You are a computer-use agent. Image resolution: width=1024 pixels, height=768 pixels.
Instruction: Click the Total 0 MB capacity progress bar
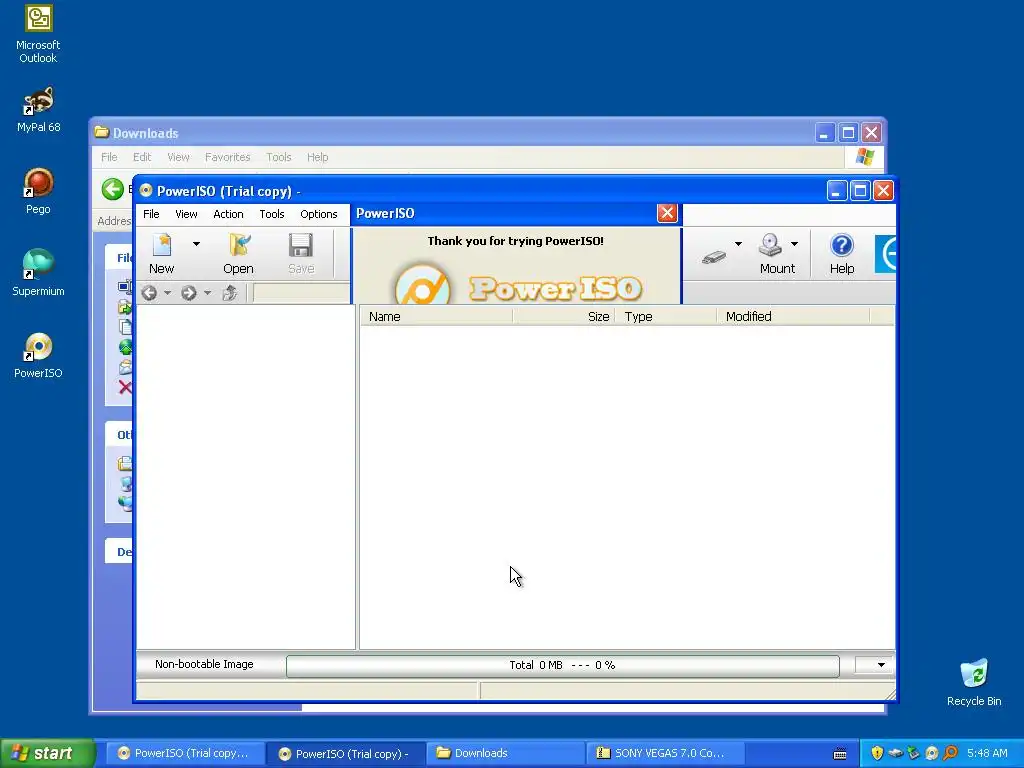[x=562, y=665]
